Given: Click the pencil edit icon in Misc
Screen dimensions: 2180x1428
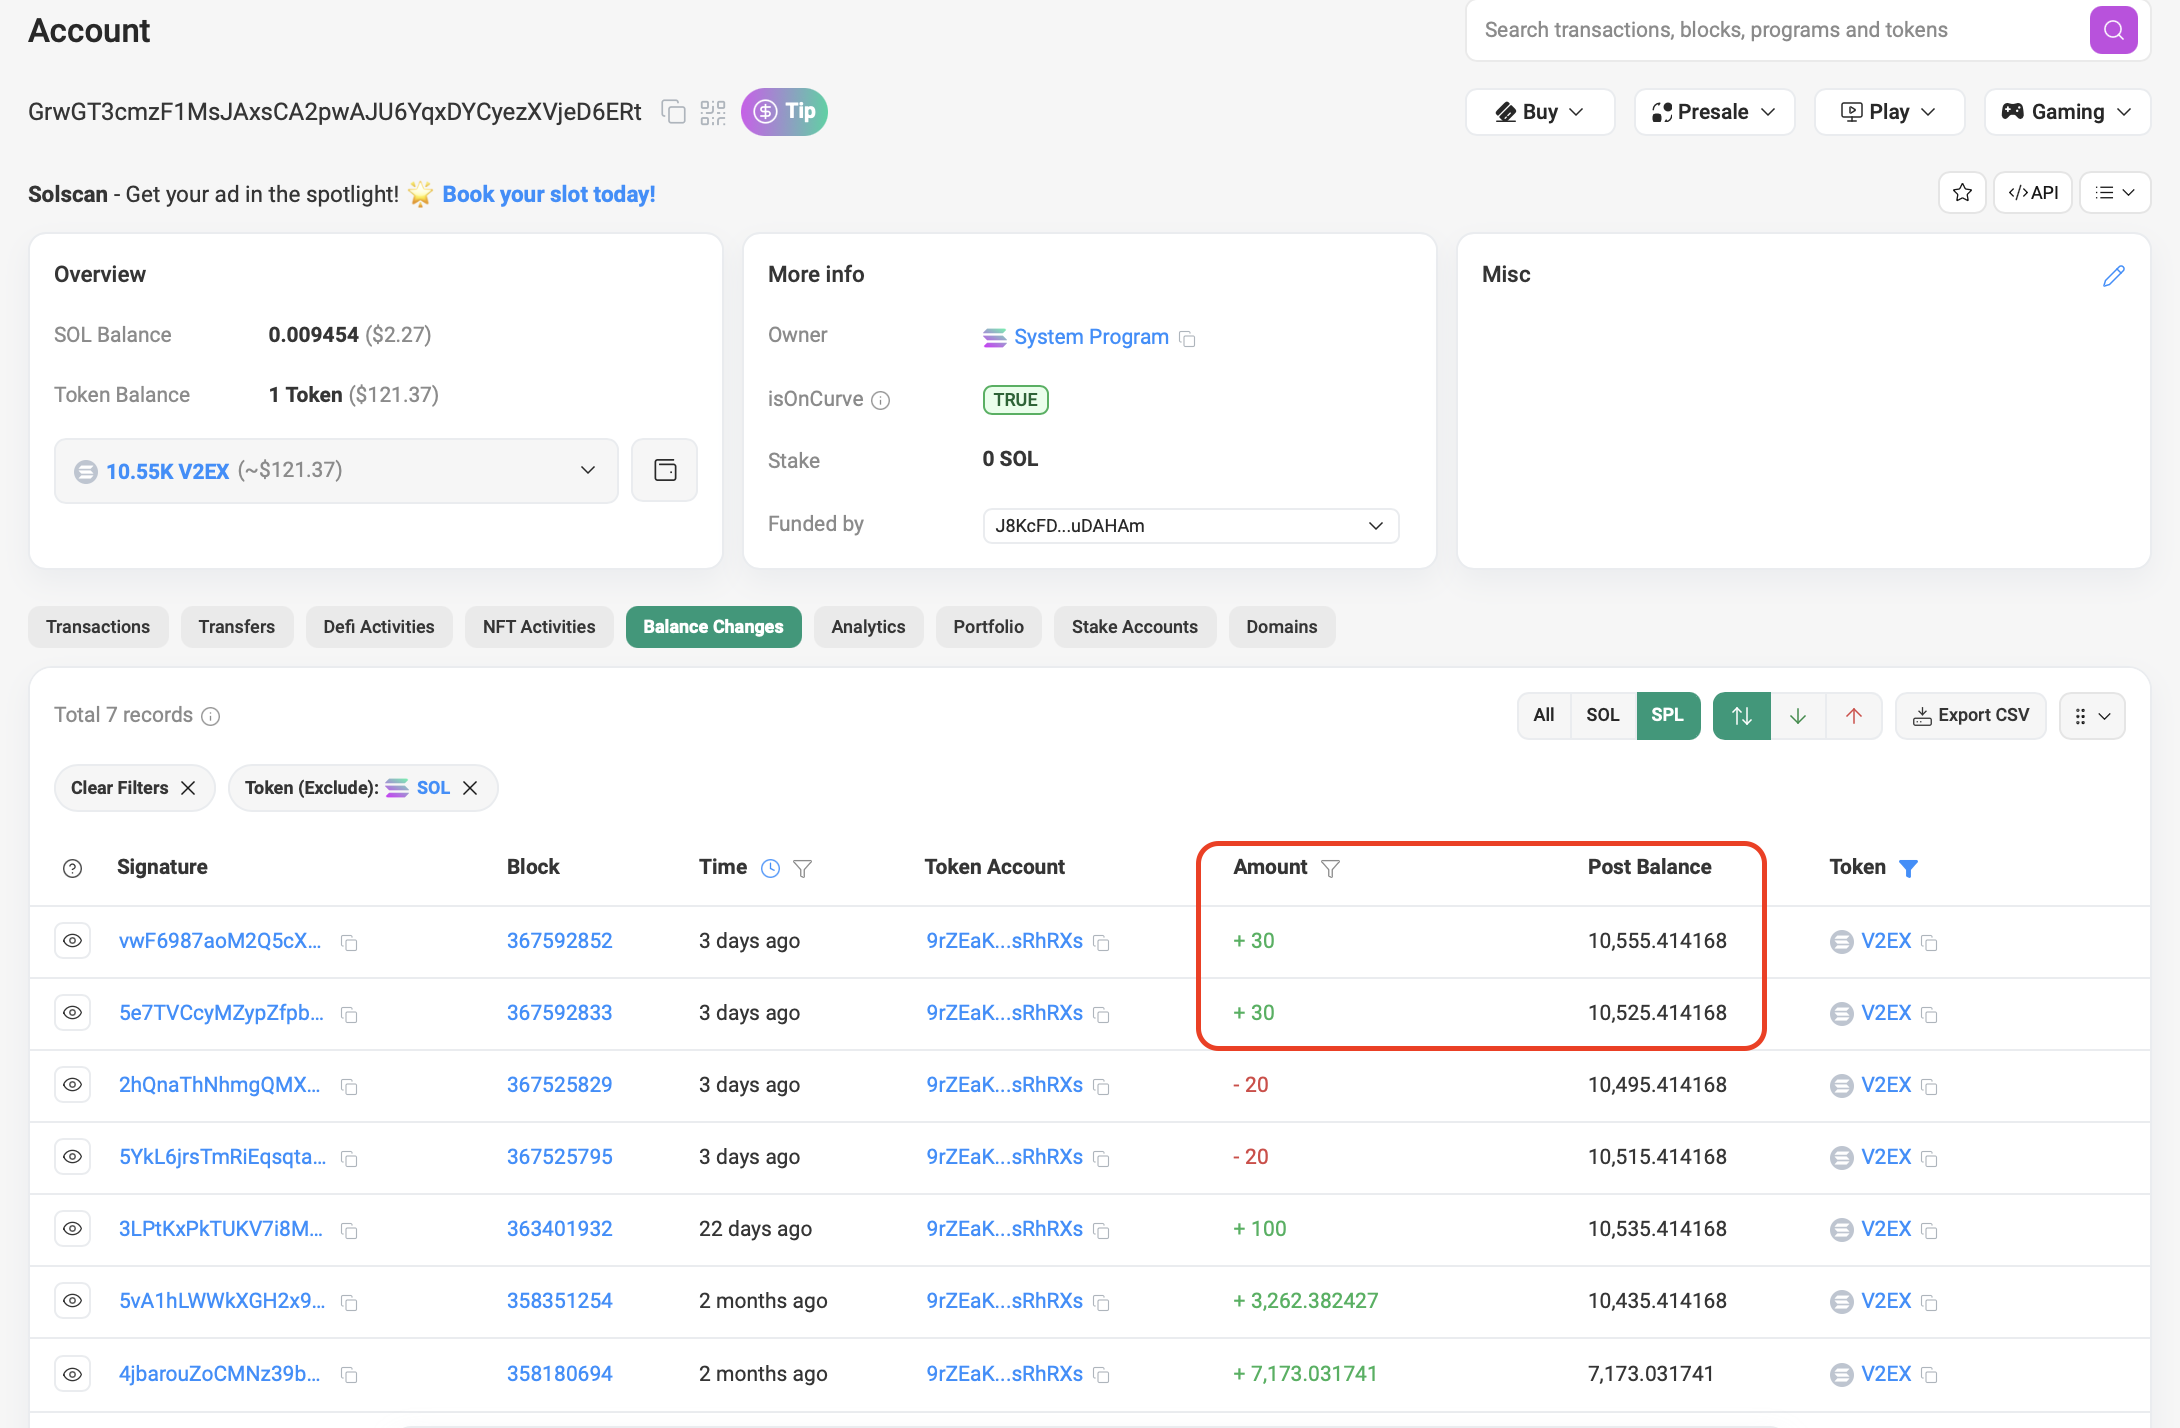Looking at the screenshot, I should pyautogui.click(x=2113, y=276).
